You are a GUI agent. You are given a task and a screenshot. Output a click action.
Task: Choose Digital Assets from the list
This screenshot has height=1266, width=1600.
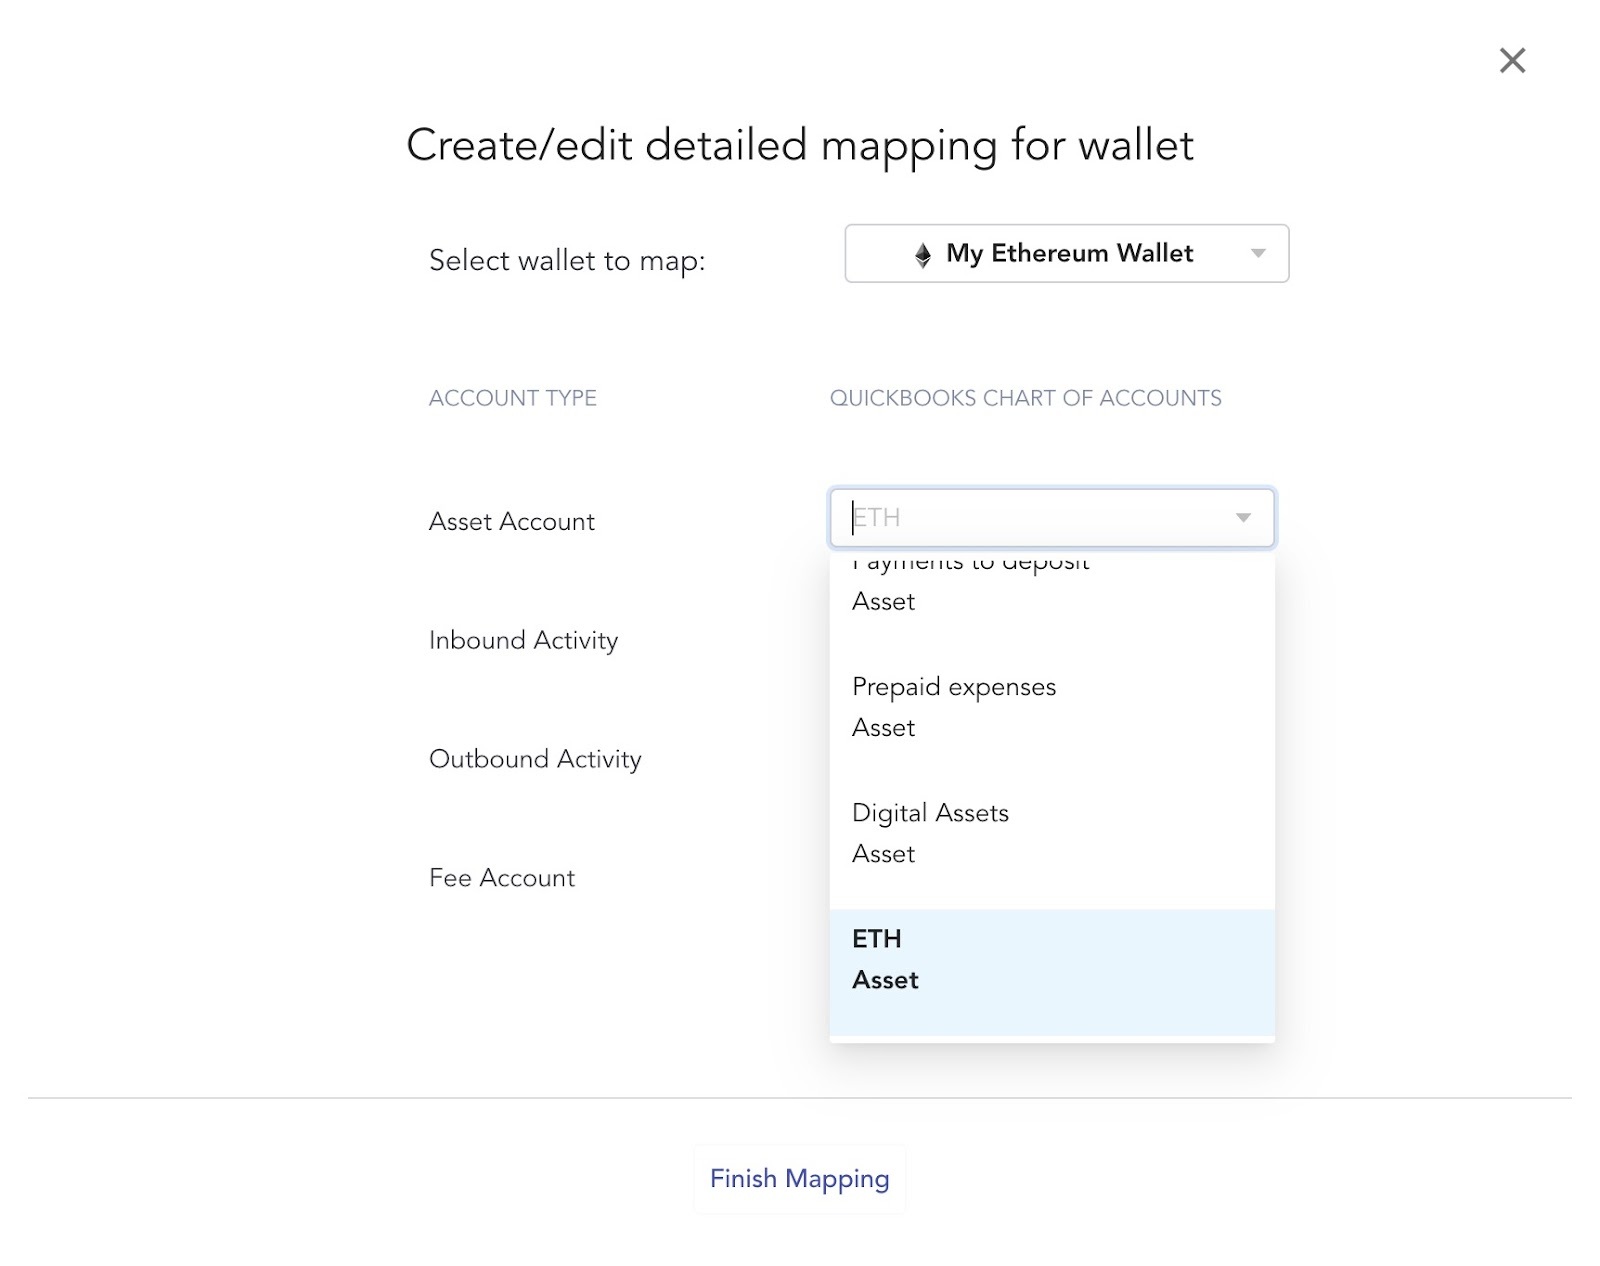1051,832
